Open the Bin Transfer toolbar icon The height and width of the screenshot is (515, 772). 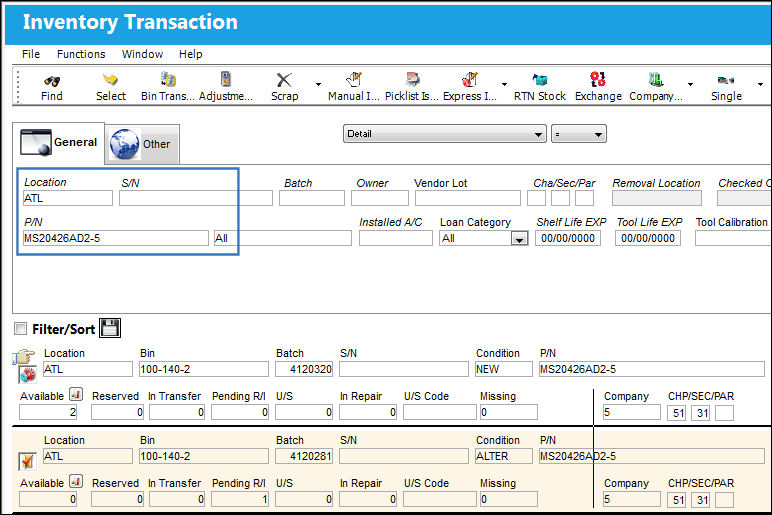pyautogui.click(x=168, y=79)
